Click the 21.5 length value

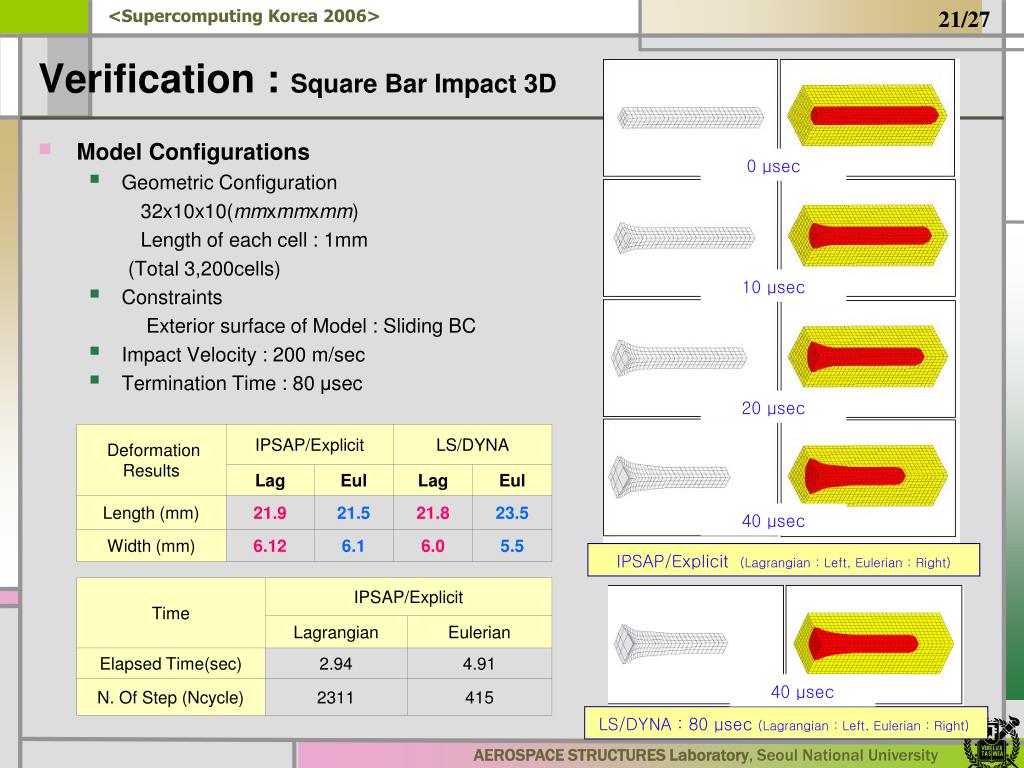point(353,513)
